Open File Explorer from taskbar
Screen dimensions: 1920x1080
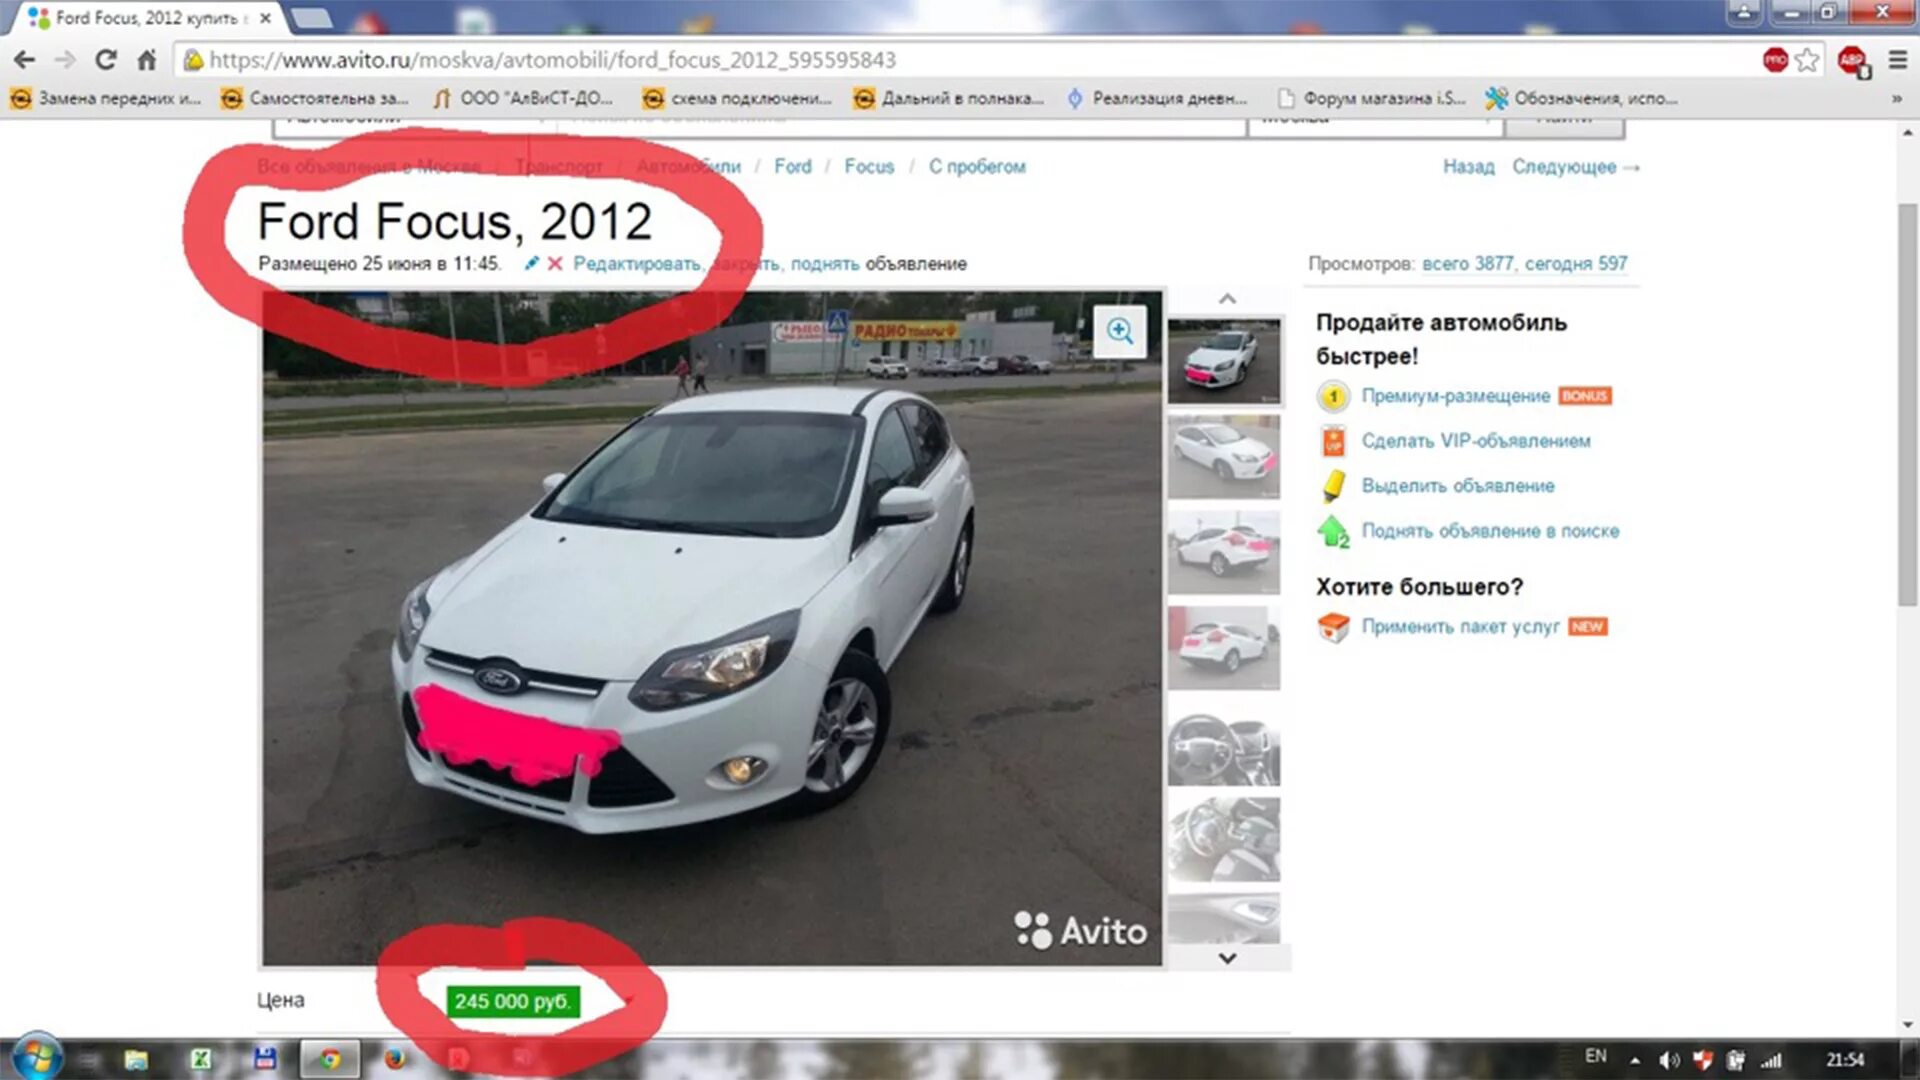(x=136, y=1059)
